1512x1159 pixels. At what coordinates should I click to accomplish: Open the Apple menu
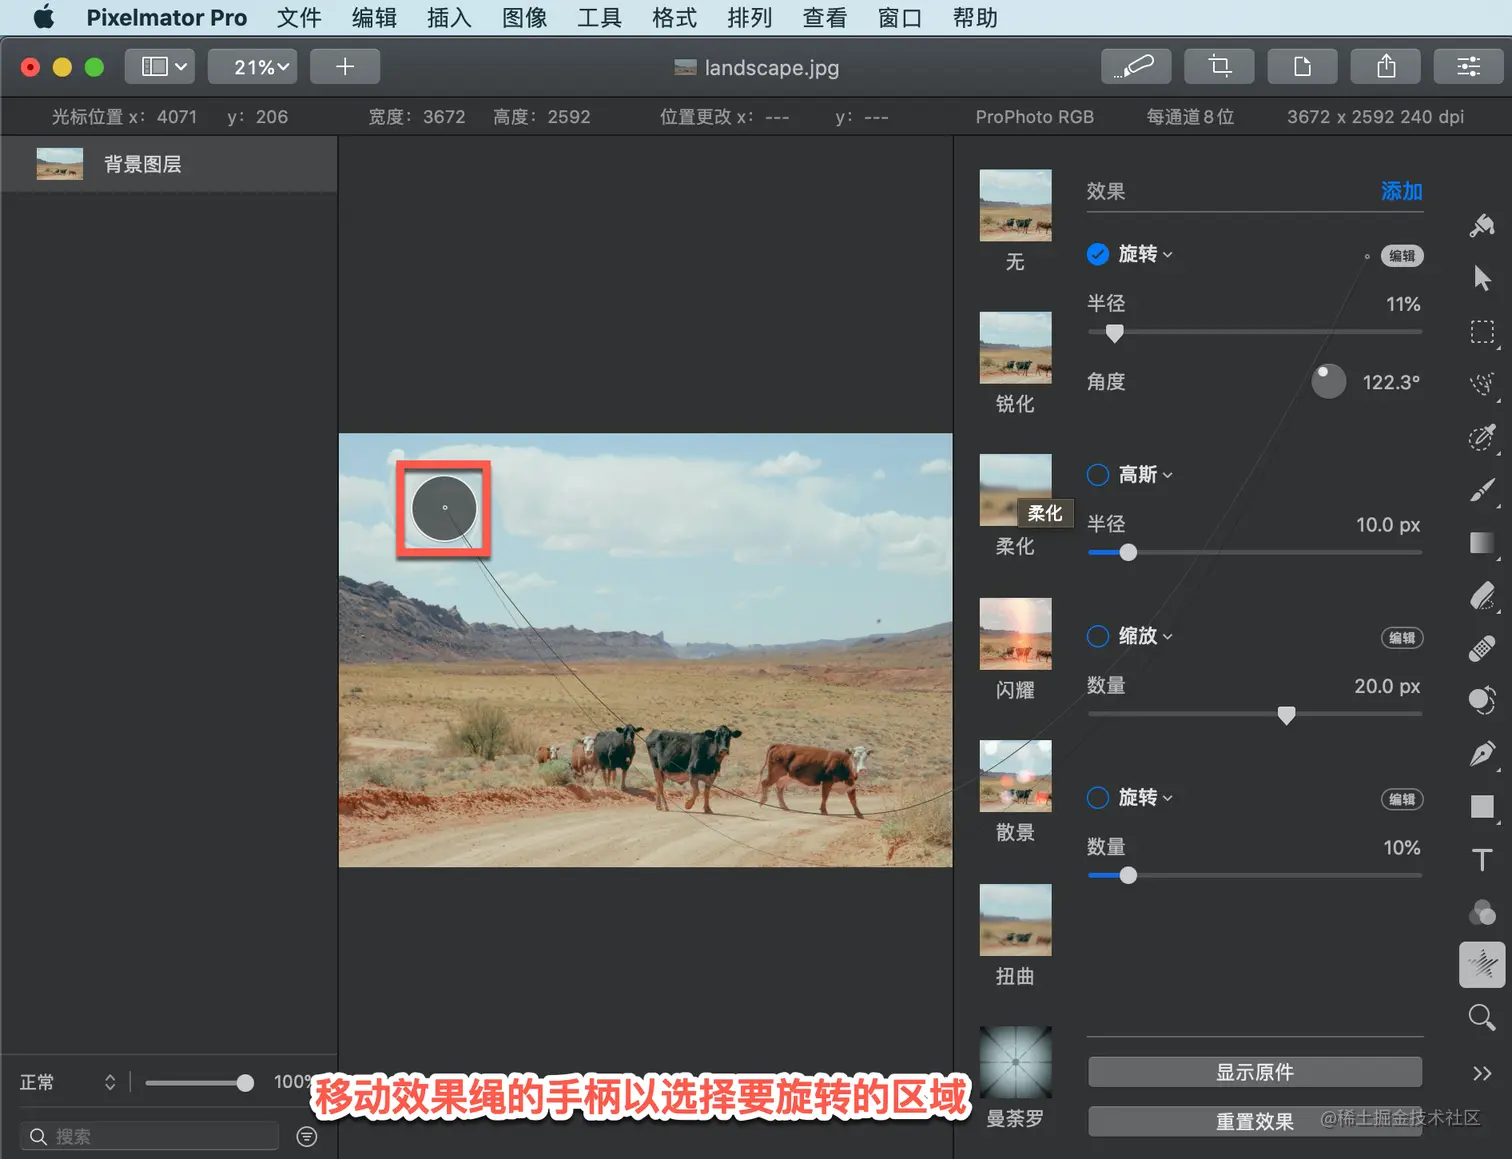[x=44, y=18]
